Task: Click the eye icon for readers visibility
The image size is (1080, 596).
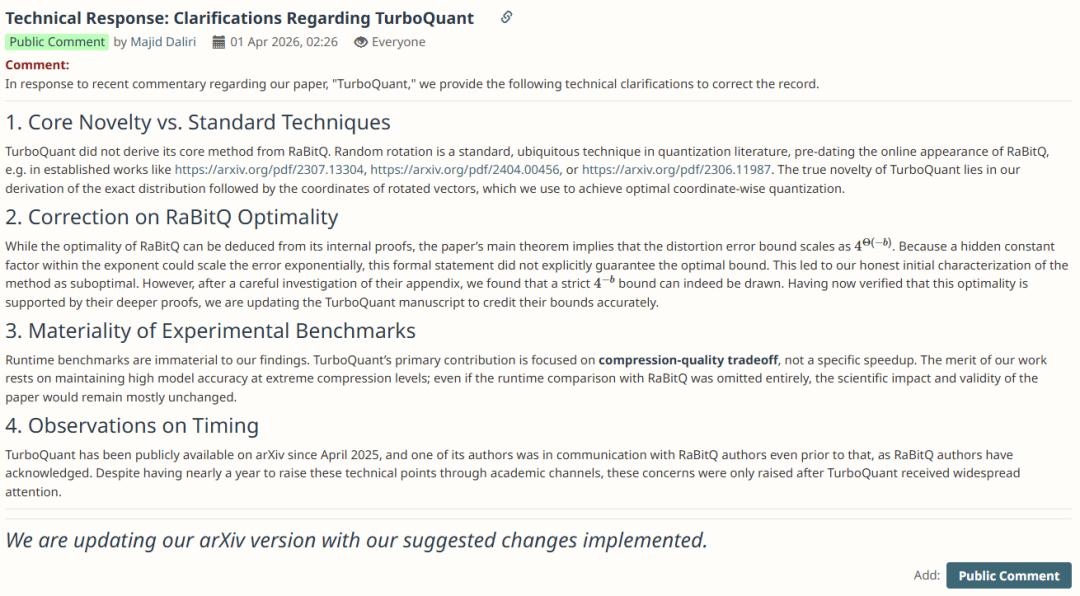Action: tap(361, 42)
